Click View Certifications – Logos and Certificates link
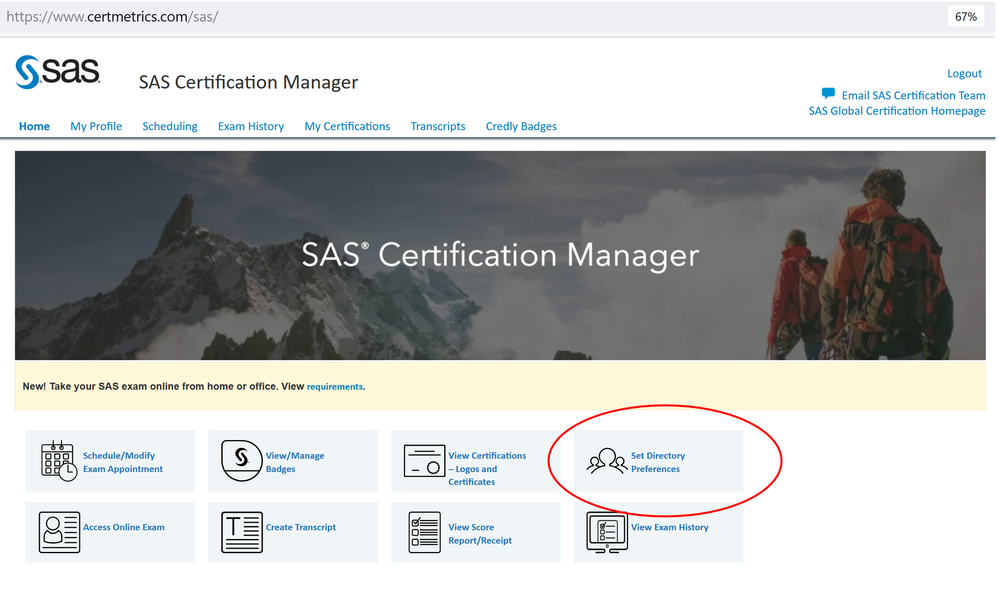Screen dimensions: 999x591 coord(487,469)
